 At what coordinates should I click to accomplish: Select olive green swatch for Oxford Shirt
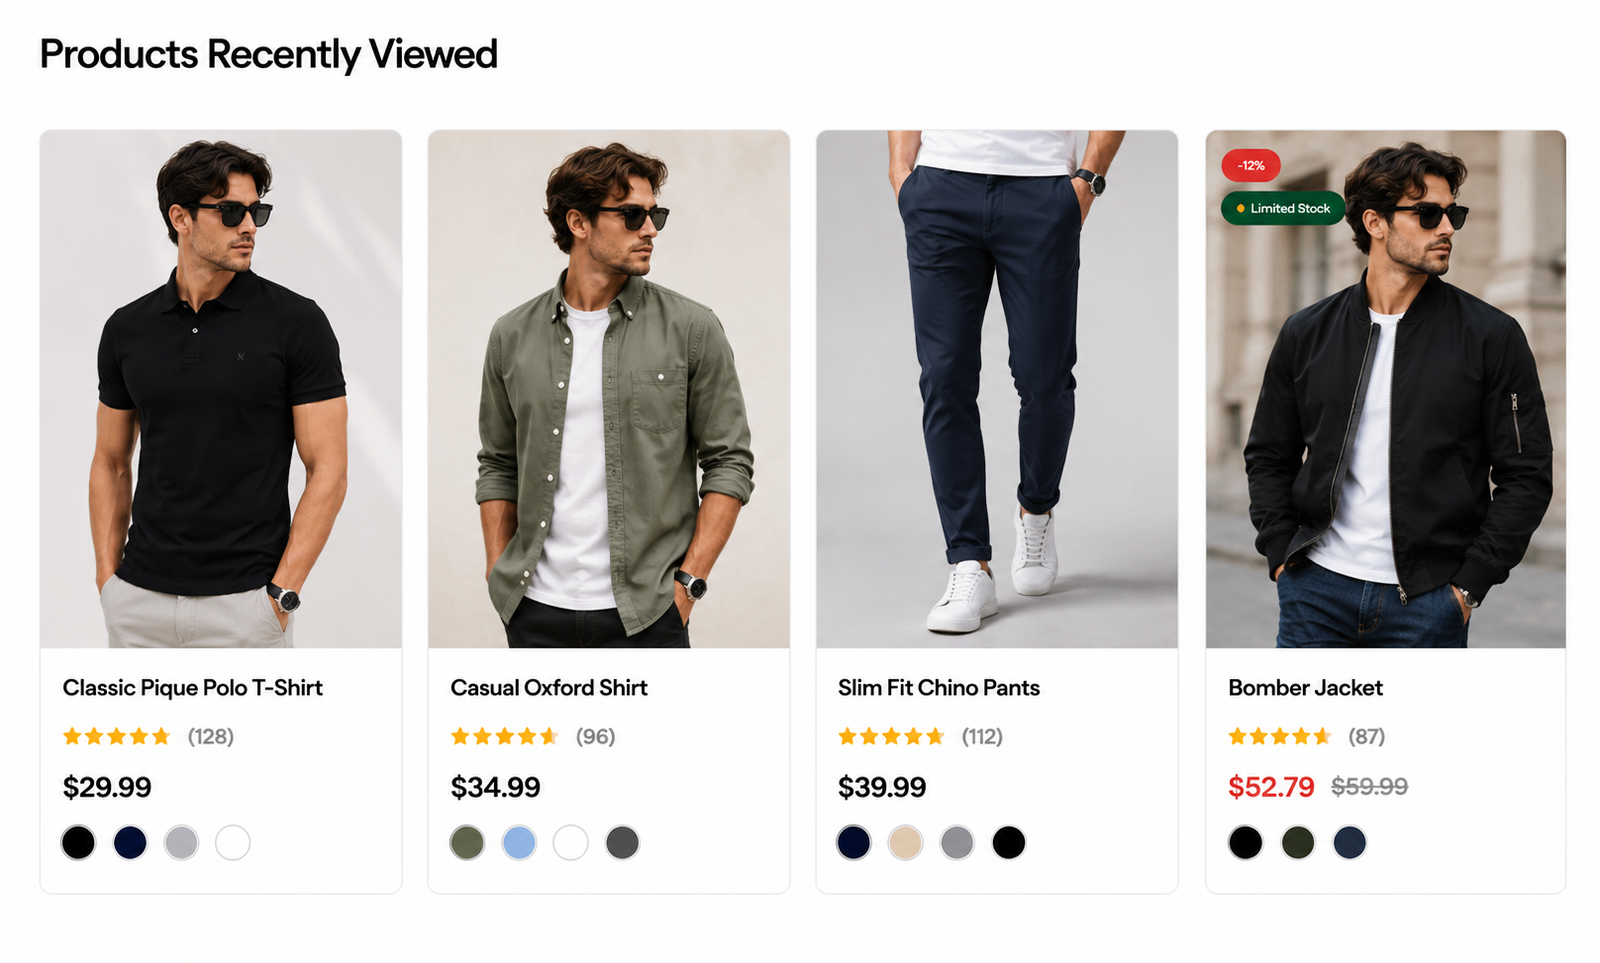[x=467, y=842]
